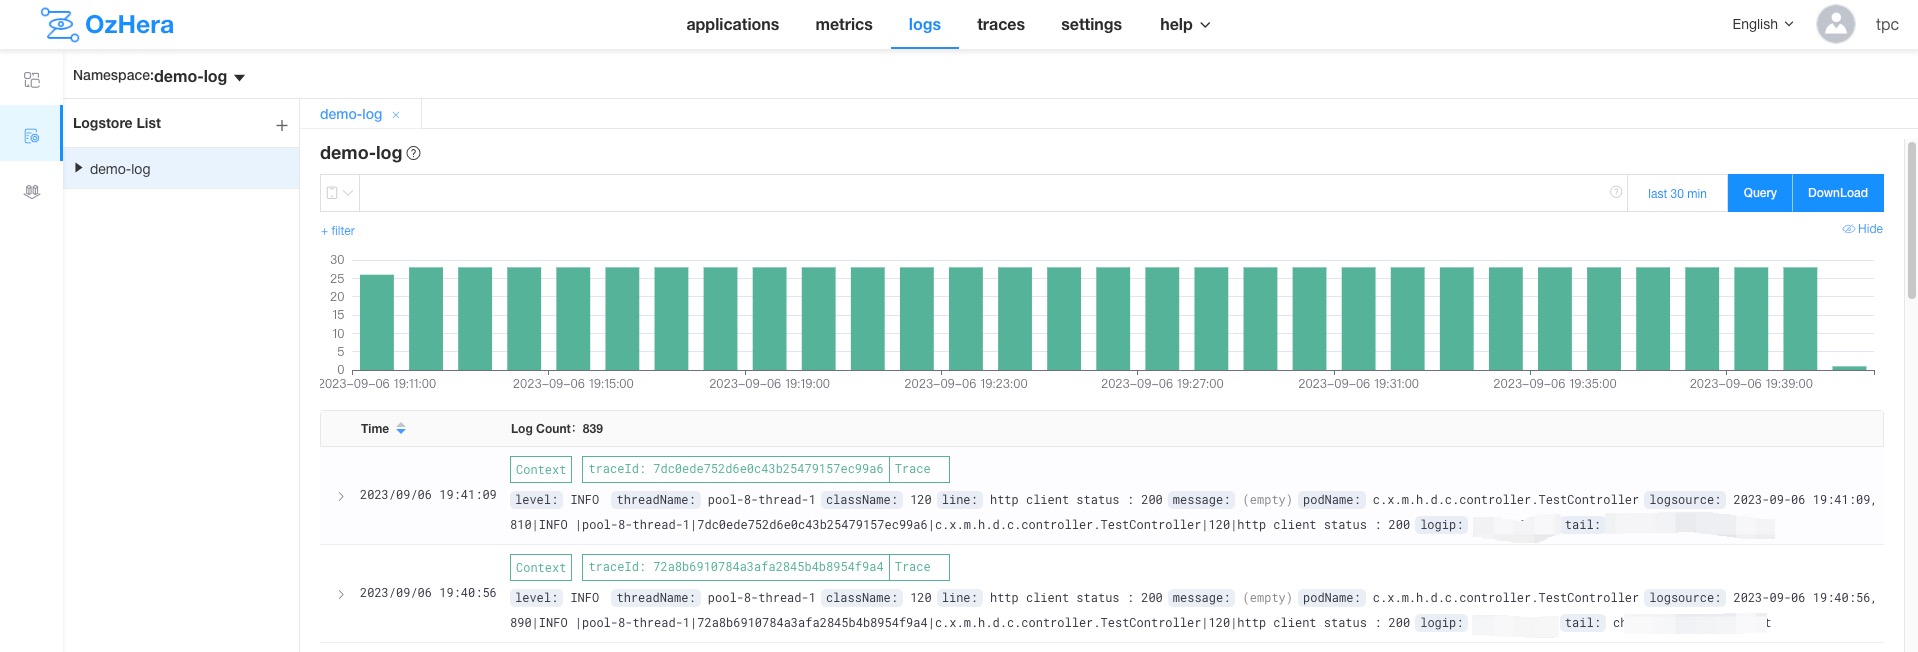The image size is (1918, 652).
Task: Open Context for the 19:41:09 log
Action: pos(541,469)
